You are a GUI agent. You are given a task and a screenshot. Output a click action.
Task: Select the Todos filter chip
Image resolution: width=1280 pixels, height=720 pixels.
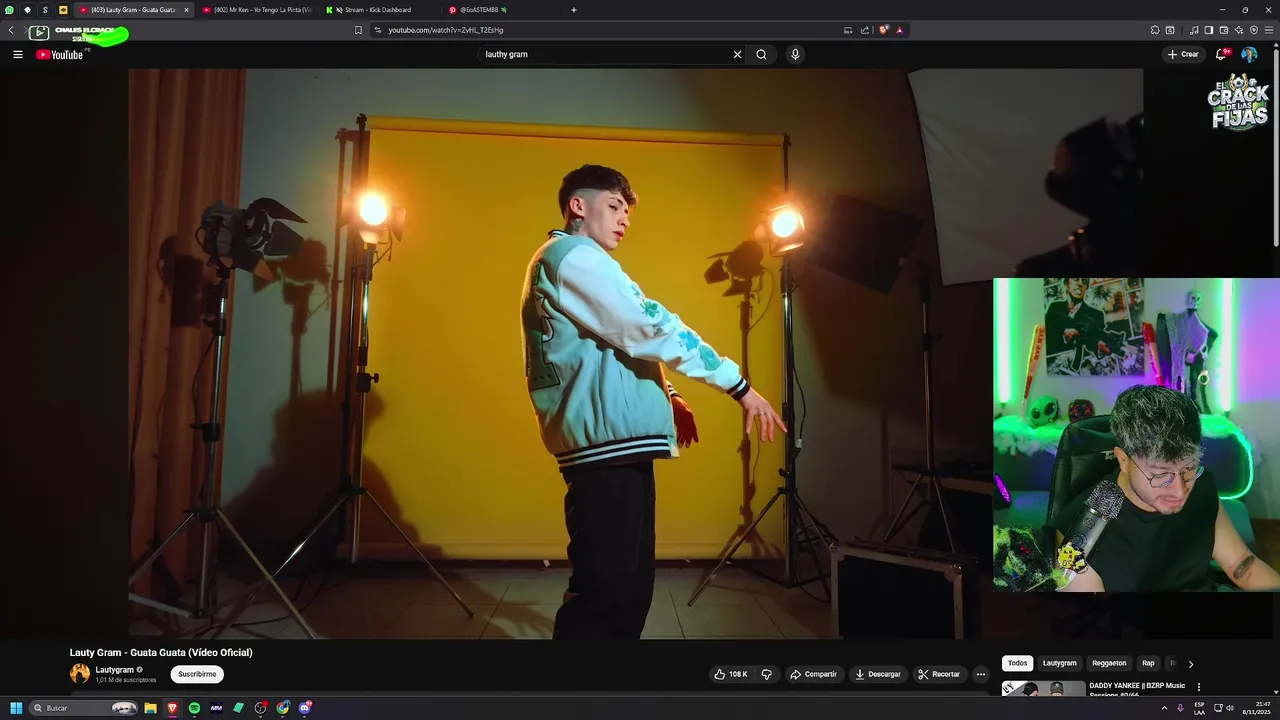pyautogui.click(x=1017, y=663)
